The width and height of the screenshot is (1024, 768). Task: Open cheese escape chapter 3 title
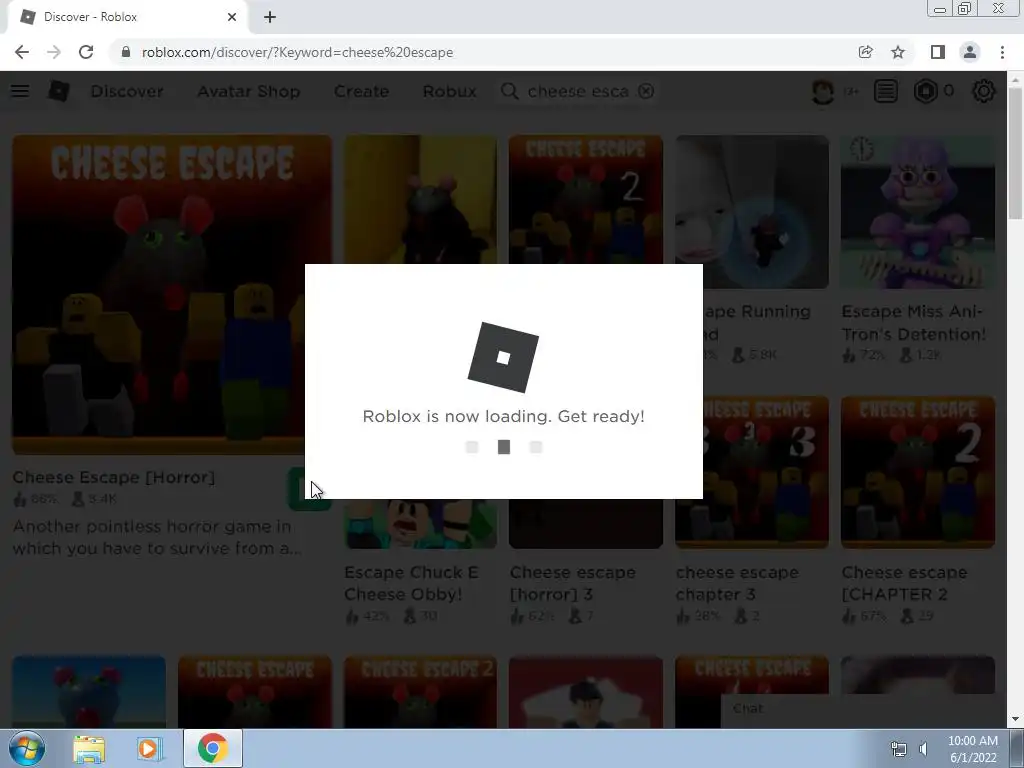(x=737, y=583)
